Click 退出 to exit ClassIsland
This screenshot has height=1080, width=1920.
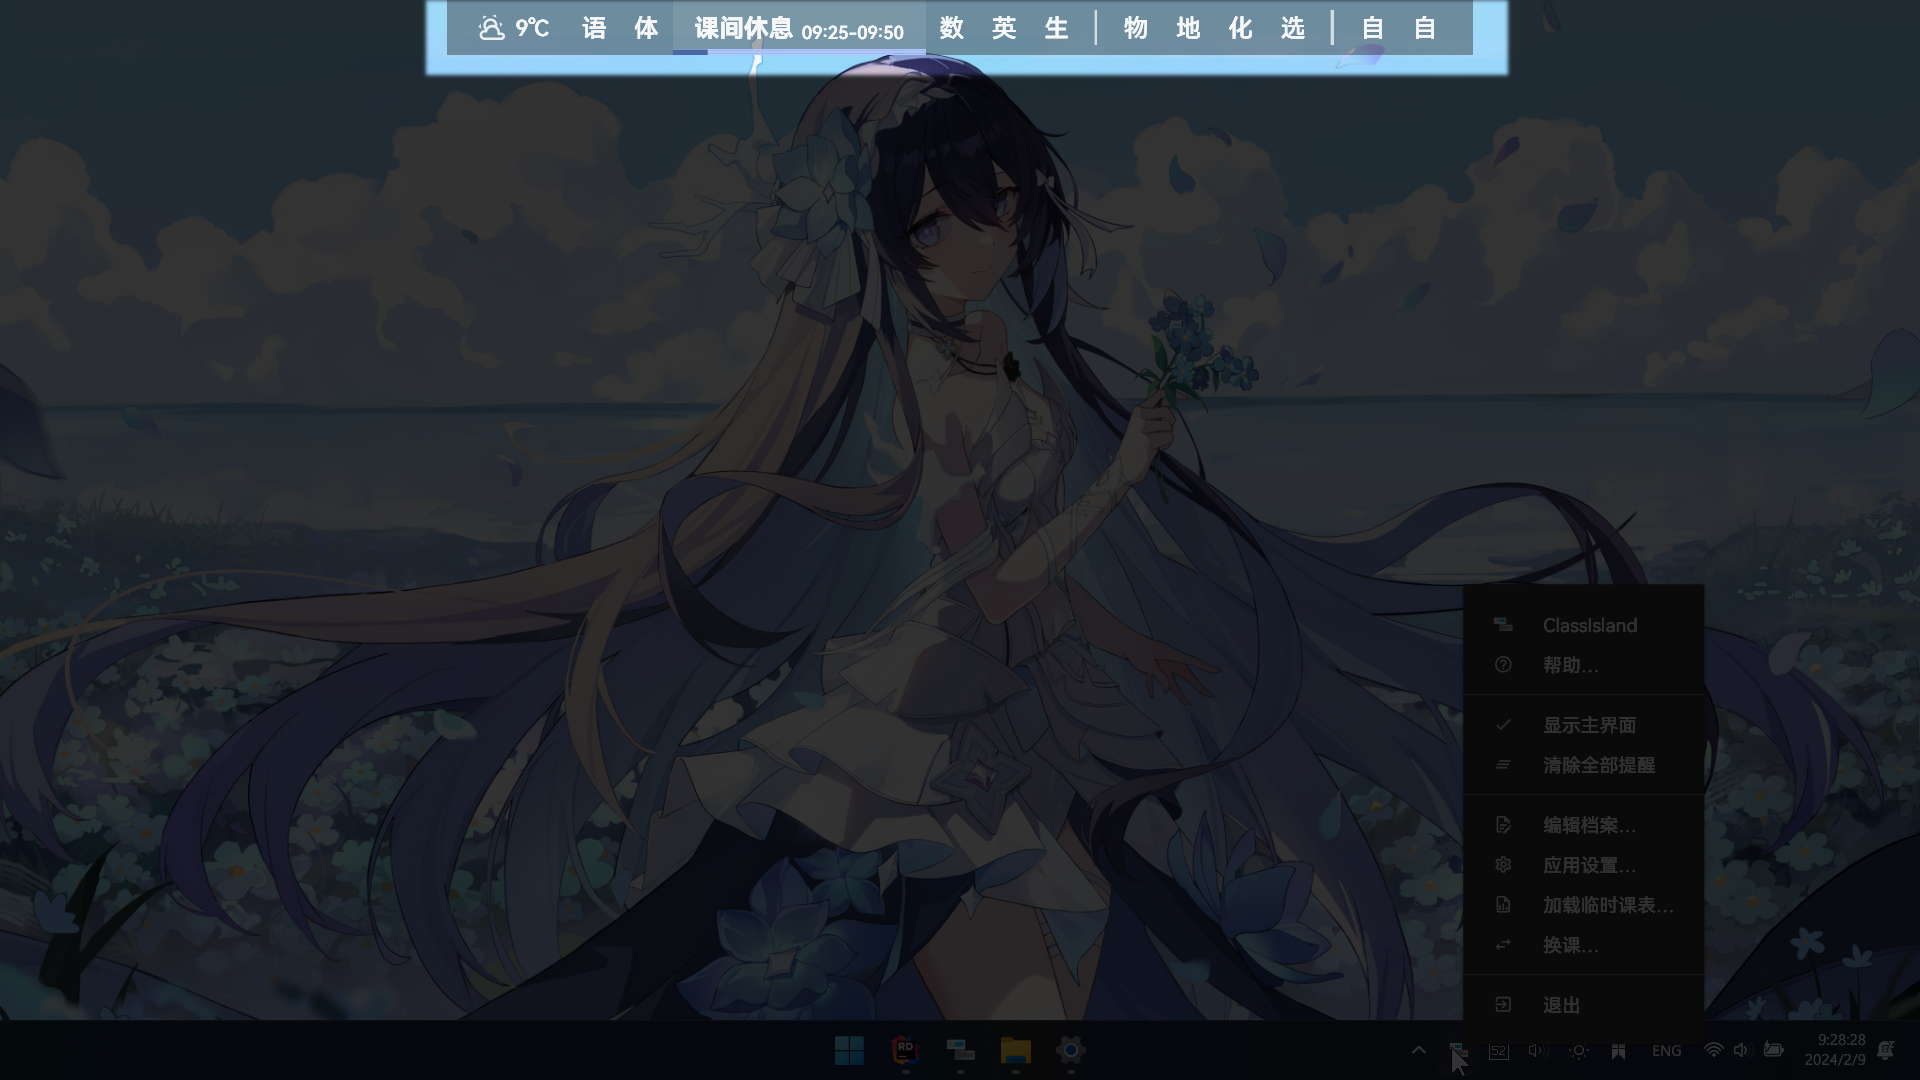[x=1561, y=1005]
